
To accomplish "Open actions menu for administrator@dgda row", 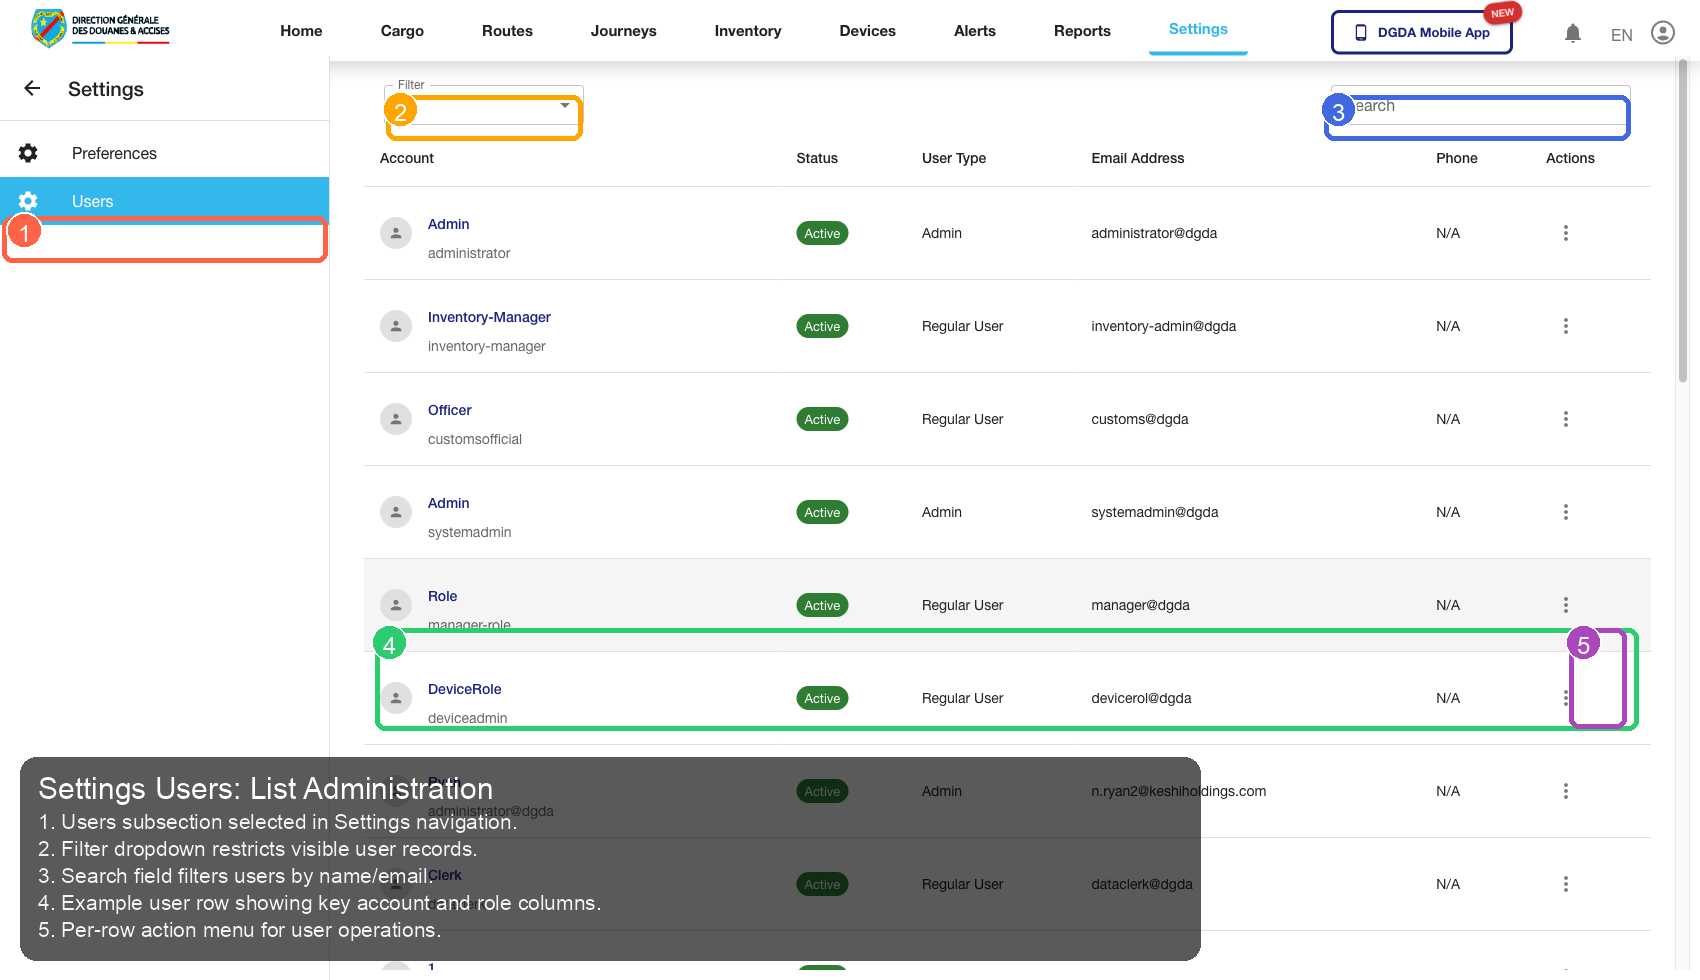I will click(x=1565, y=233).
